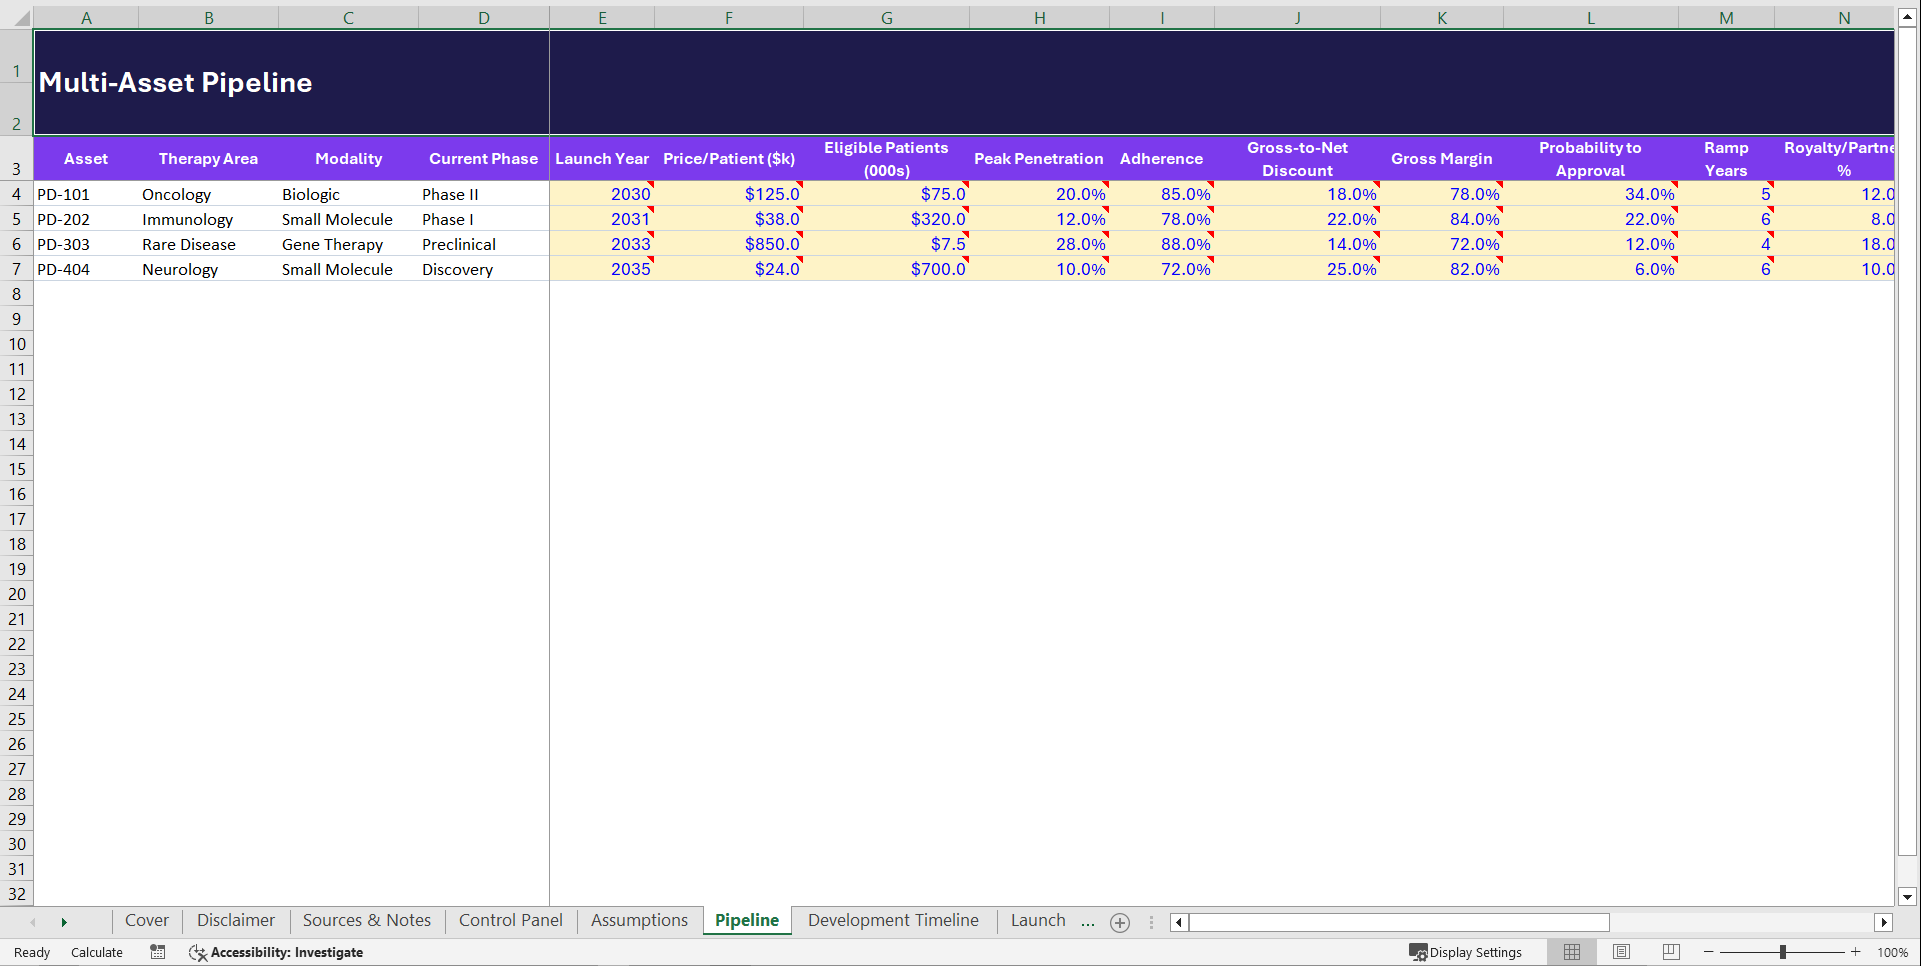
Task: Click the New Sheet plus icon
Action: [1120, 923]
